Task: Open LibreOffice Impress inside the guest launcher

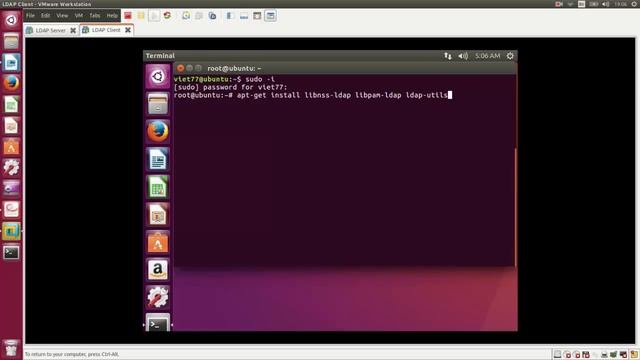Action: pyautogui.click(x=158, y=215)
